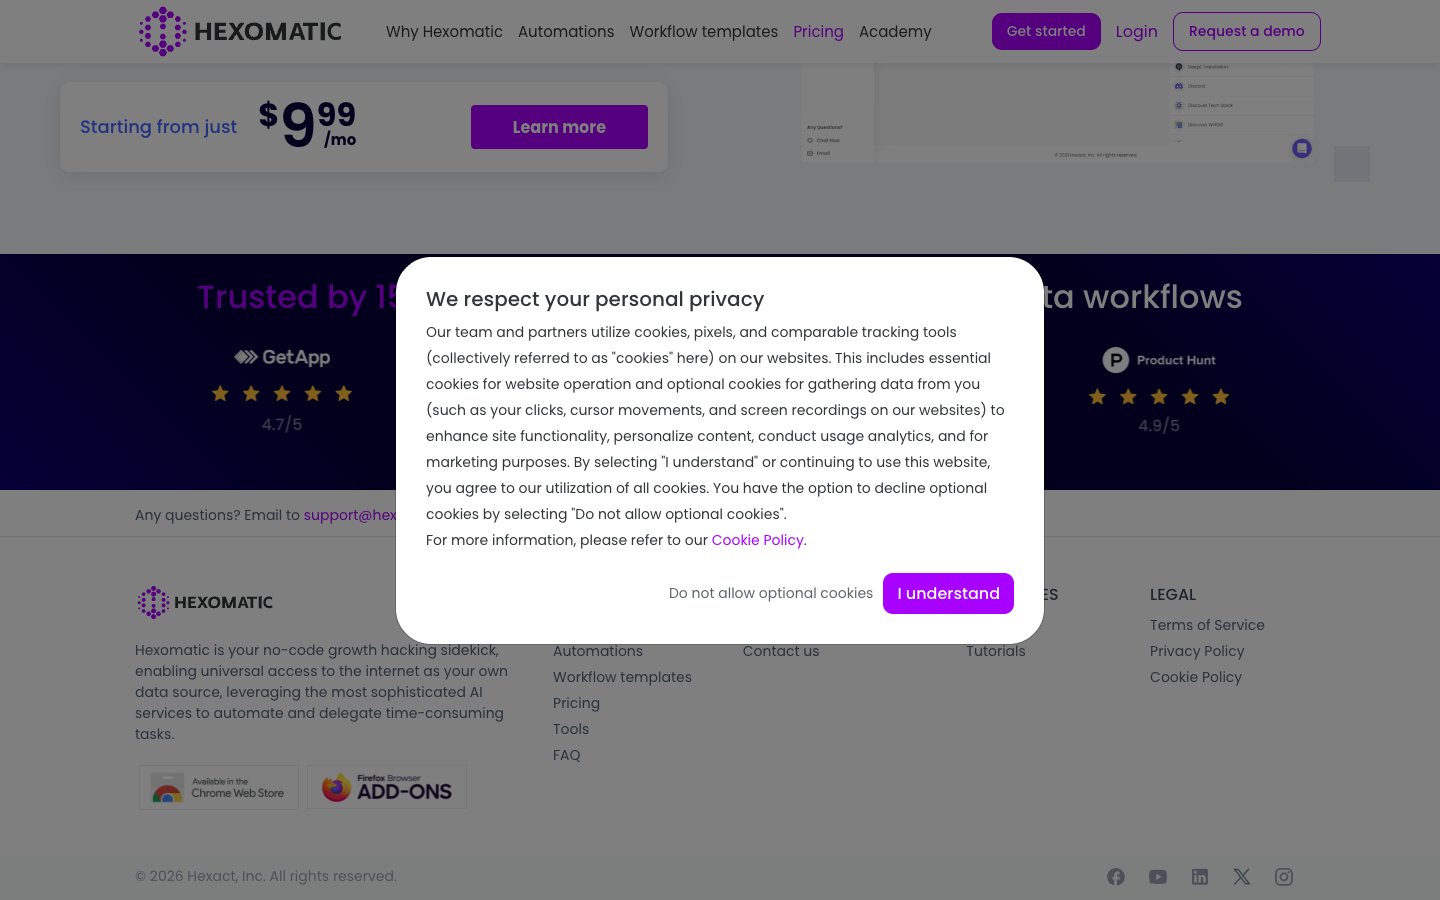The width and height of the screenshot is (1440, 900).
Task: Click the Chrome Web Store badge
Action: [x=218, y=787]
